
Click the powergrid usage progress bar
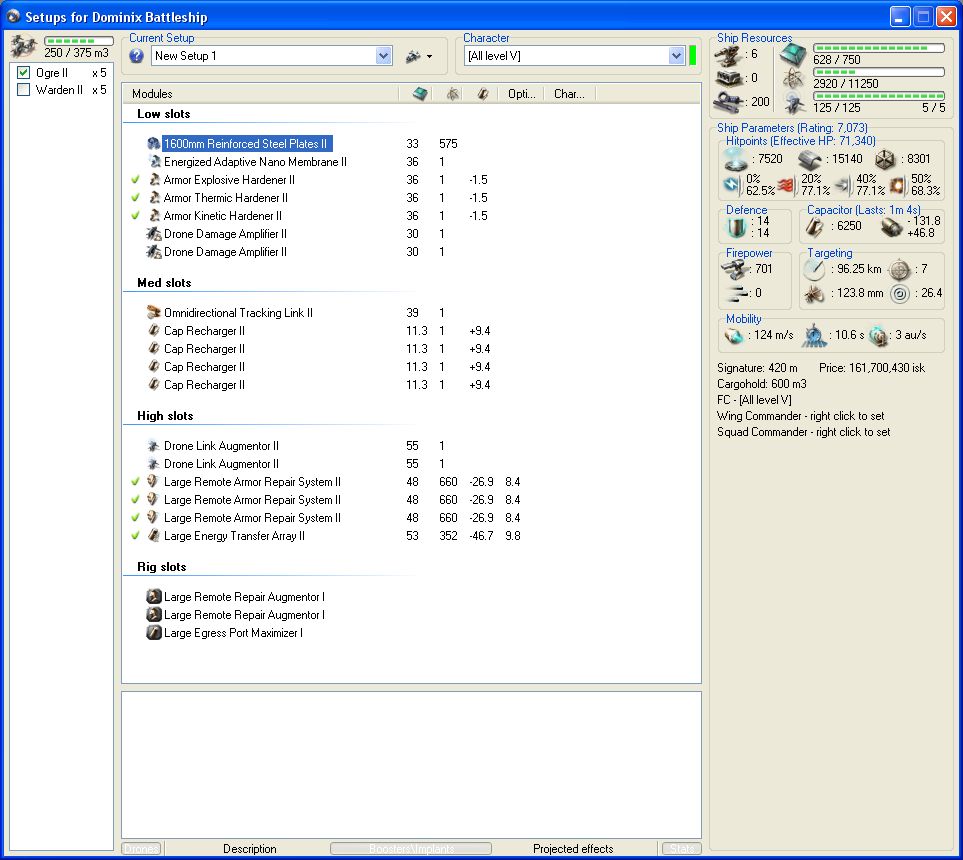[x=879, y=72]
